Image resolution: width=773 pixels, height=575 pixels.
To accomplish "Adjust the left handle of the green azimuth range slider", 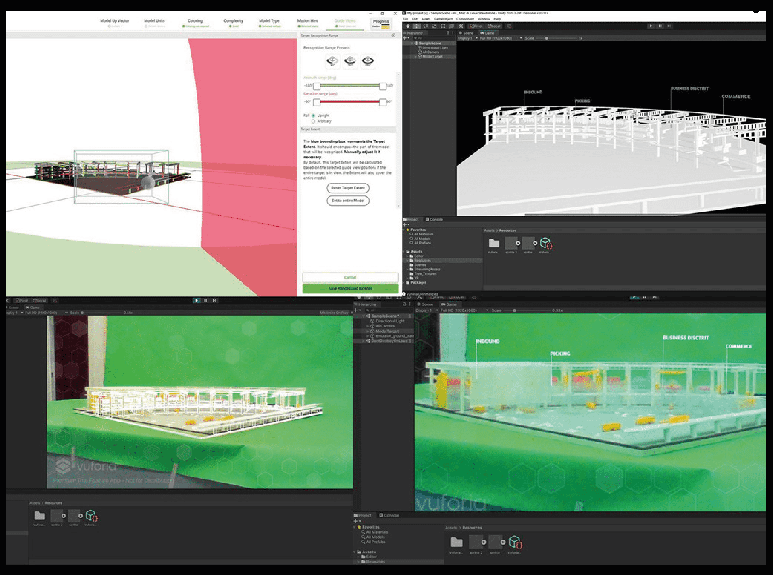I will [x=316, y=86].
